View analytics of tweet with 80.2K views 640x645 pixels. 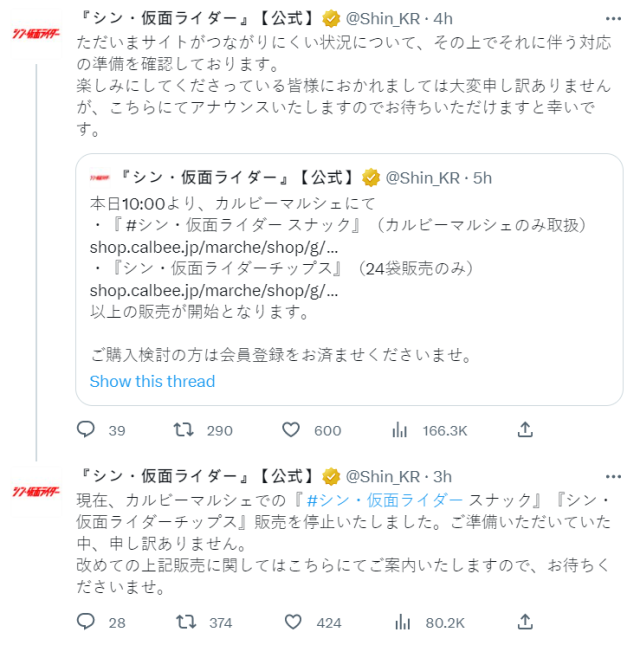[400, 622]
